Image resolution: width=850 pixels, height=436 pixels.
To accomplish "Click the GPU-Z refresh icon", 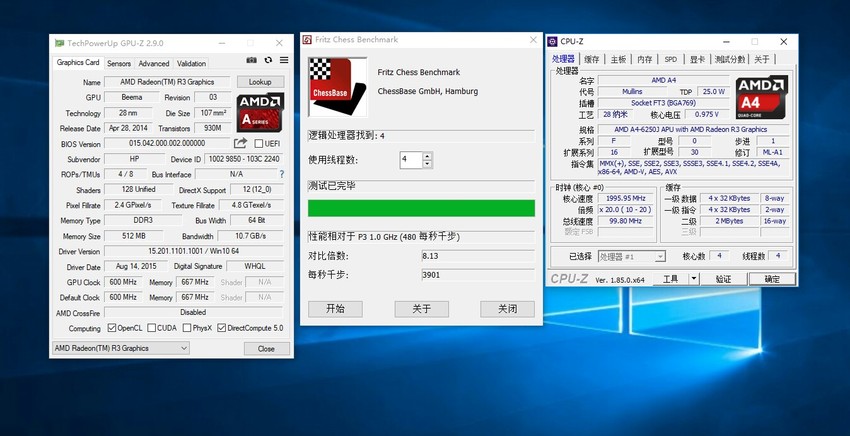I will [268, 60].
